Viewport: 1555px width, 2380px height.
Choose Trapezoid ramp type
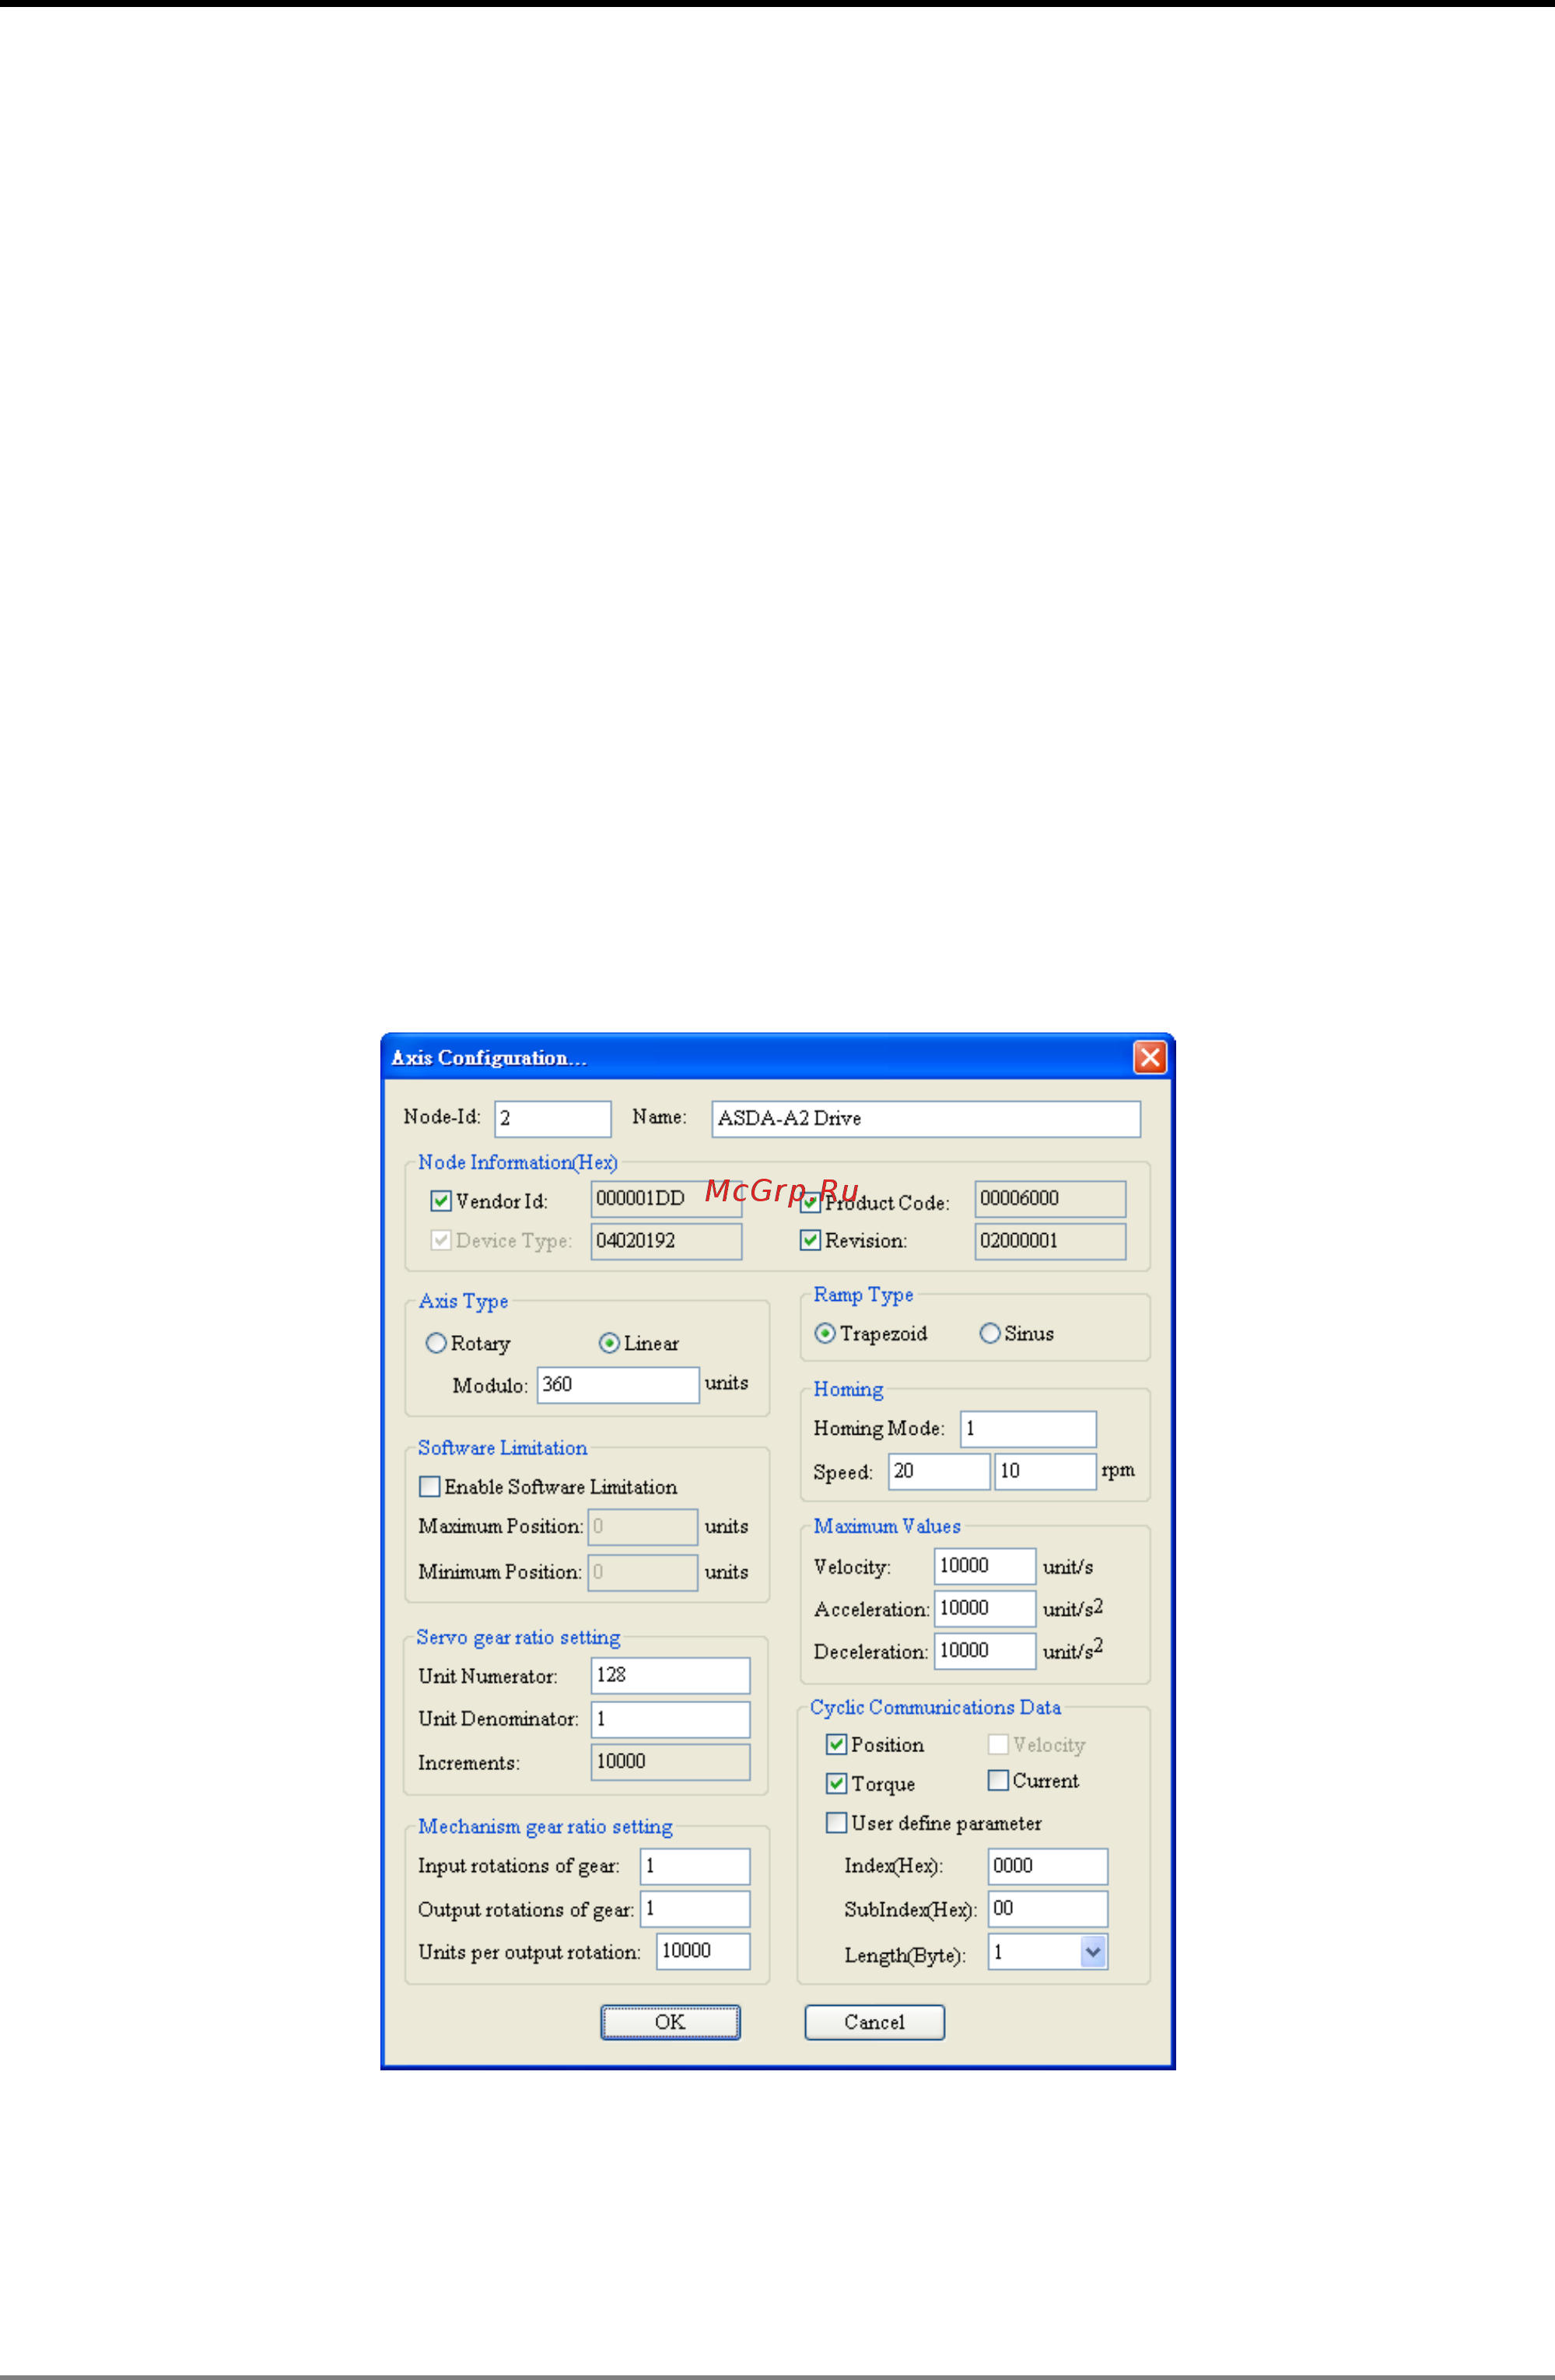825,1333
